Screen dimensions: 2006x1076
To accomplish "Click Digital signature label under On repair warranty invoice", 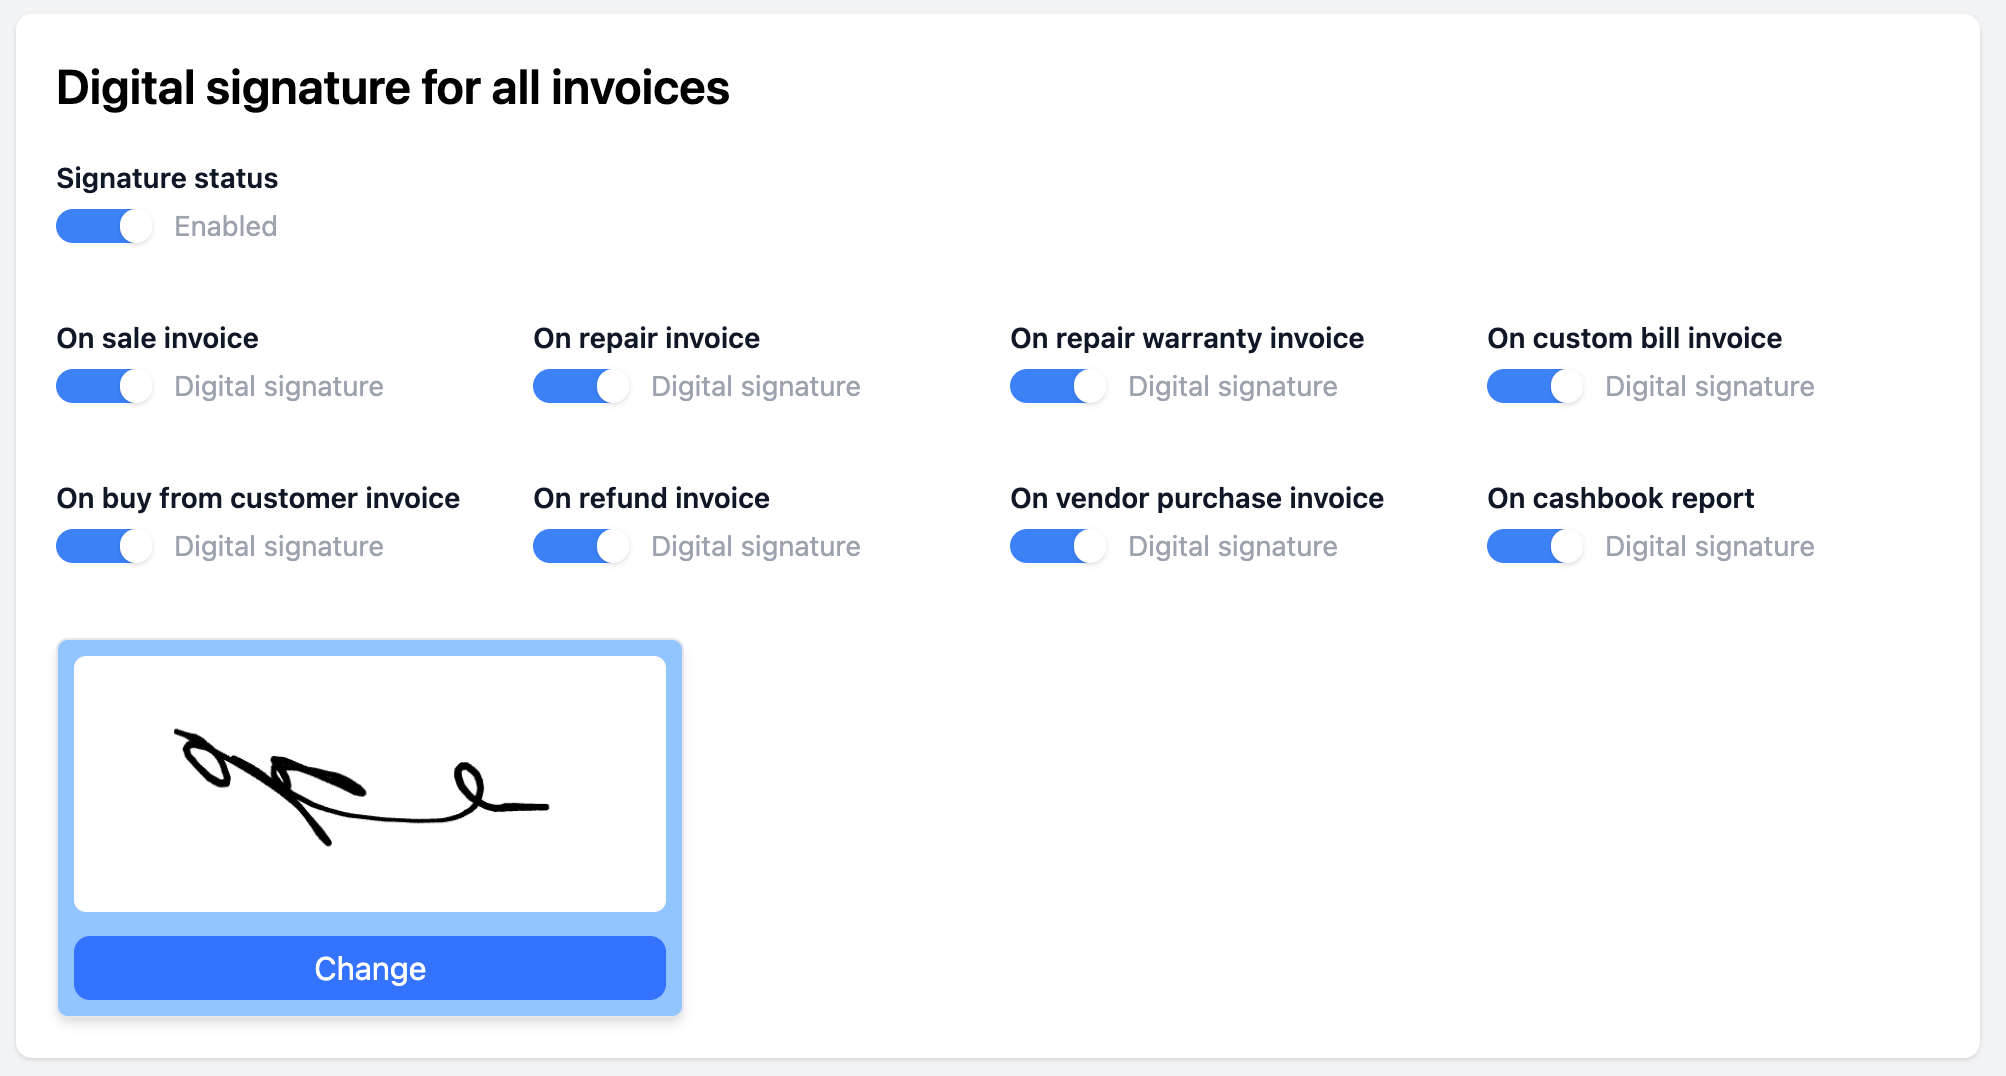I will (1233, 386).
